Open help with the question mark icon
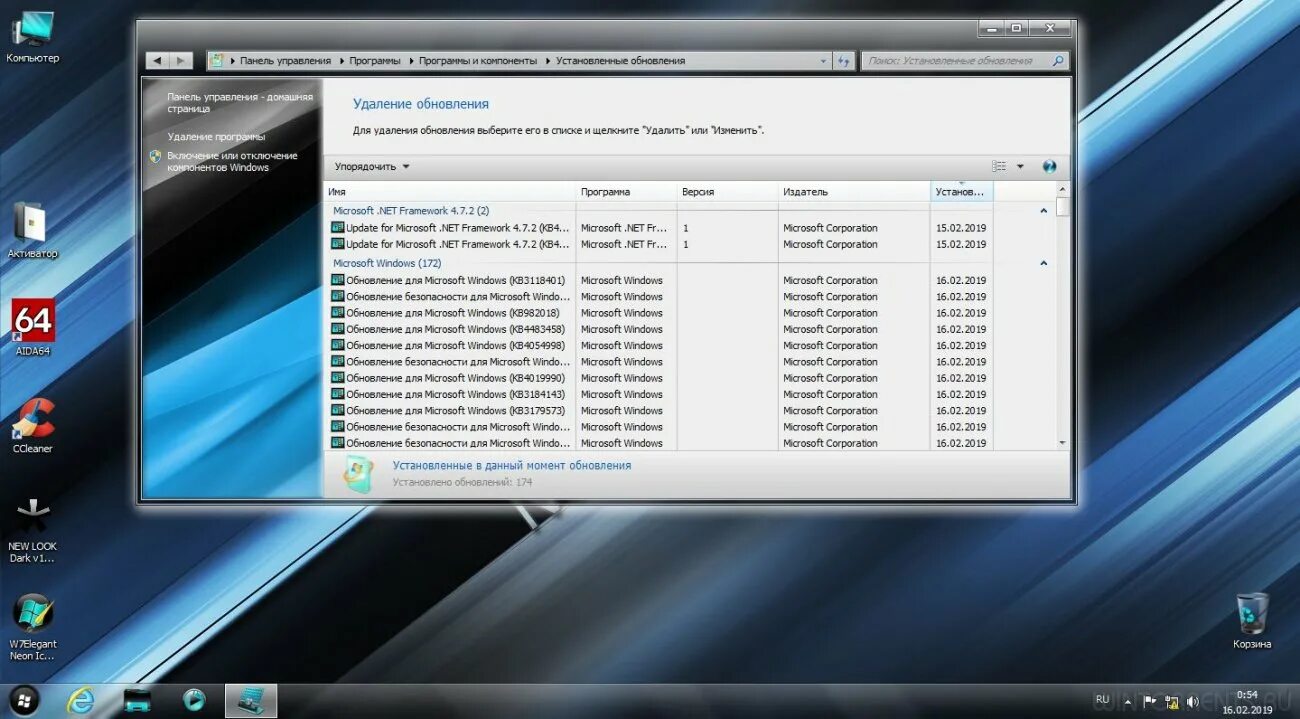 (1049, 167)
